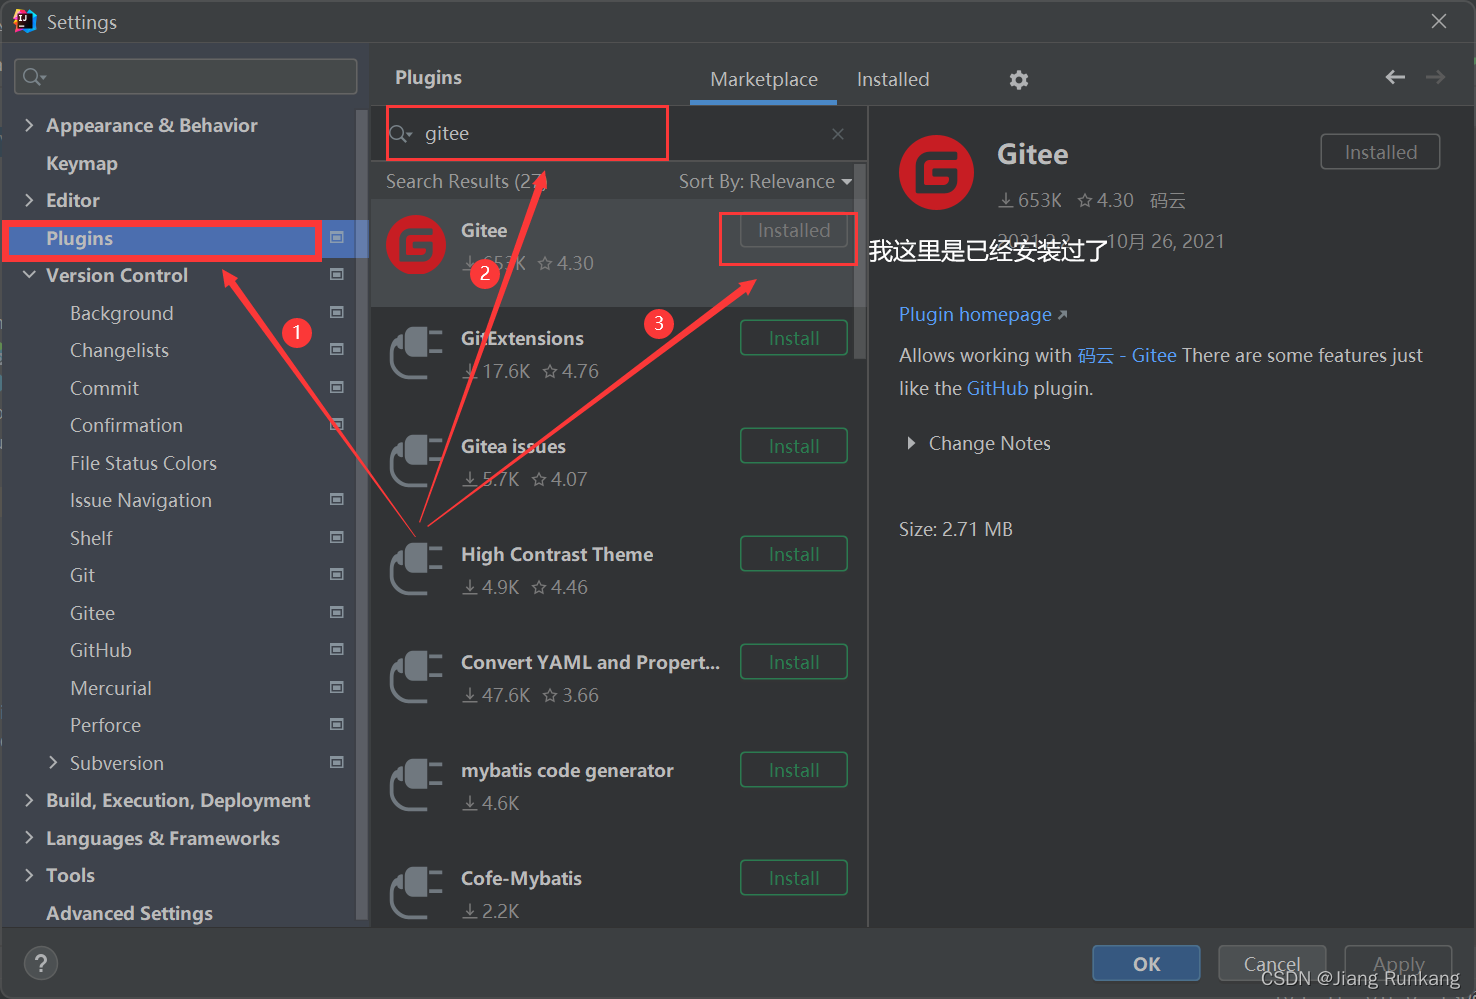This screenshot has height=999, width=1476.
Task: Click the project-level icon beside Version Control
Action: pyautogui.click(x=337, y=275)
